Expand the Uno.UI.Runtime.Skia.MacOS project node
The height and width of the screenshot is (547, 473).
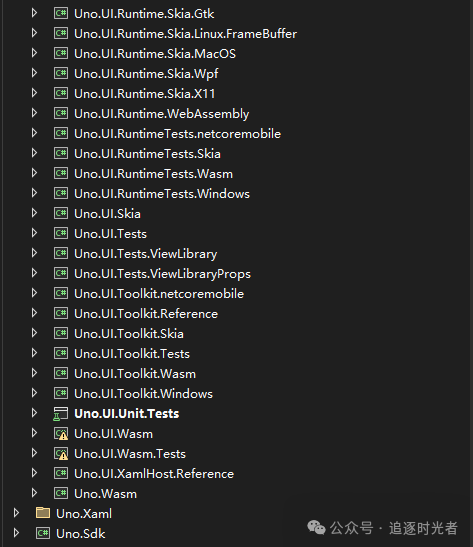click(x=34, y=53)
